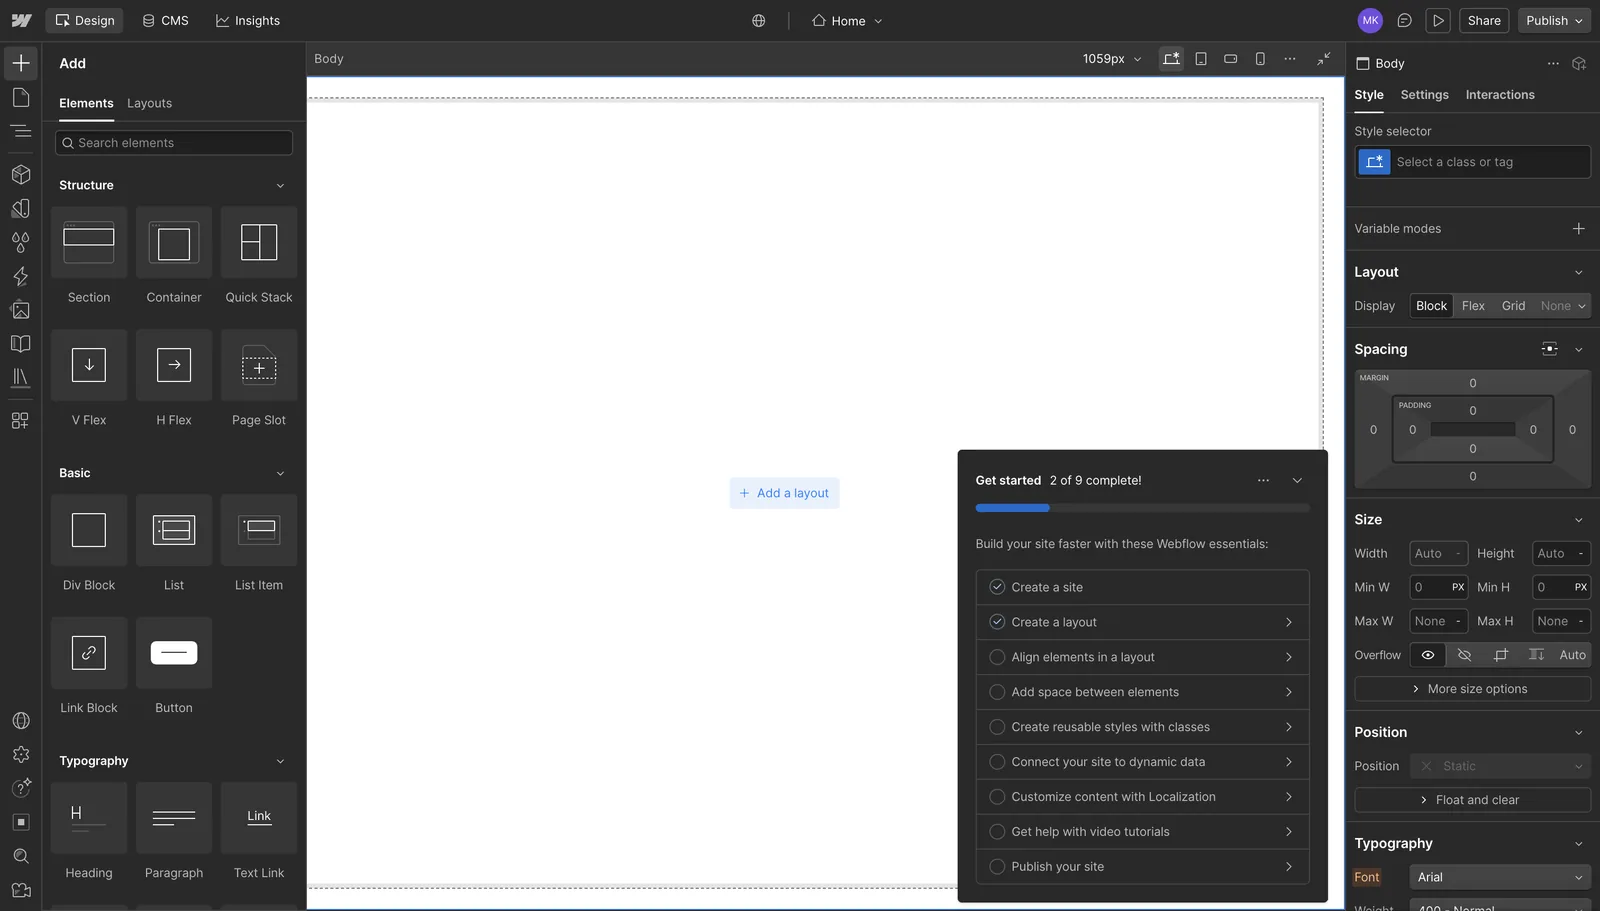
Task: Preview the site with play icon
Action: pyautogui.click(x=1438, y=20)
